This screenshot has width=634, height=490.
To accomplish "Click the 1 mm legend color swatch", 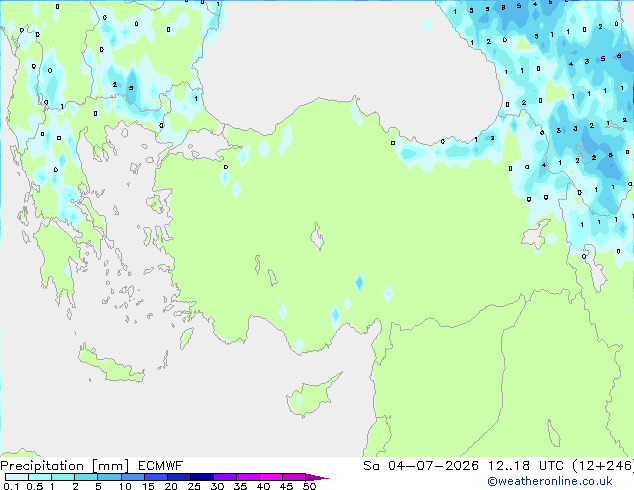I will [63, 477].
